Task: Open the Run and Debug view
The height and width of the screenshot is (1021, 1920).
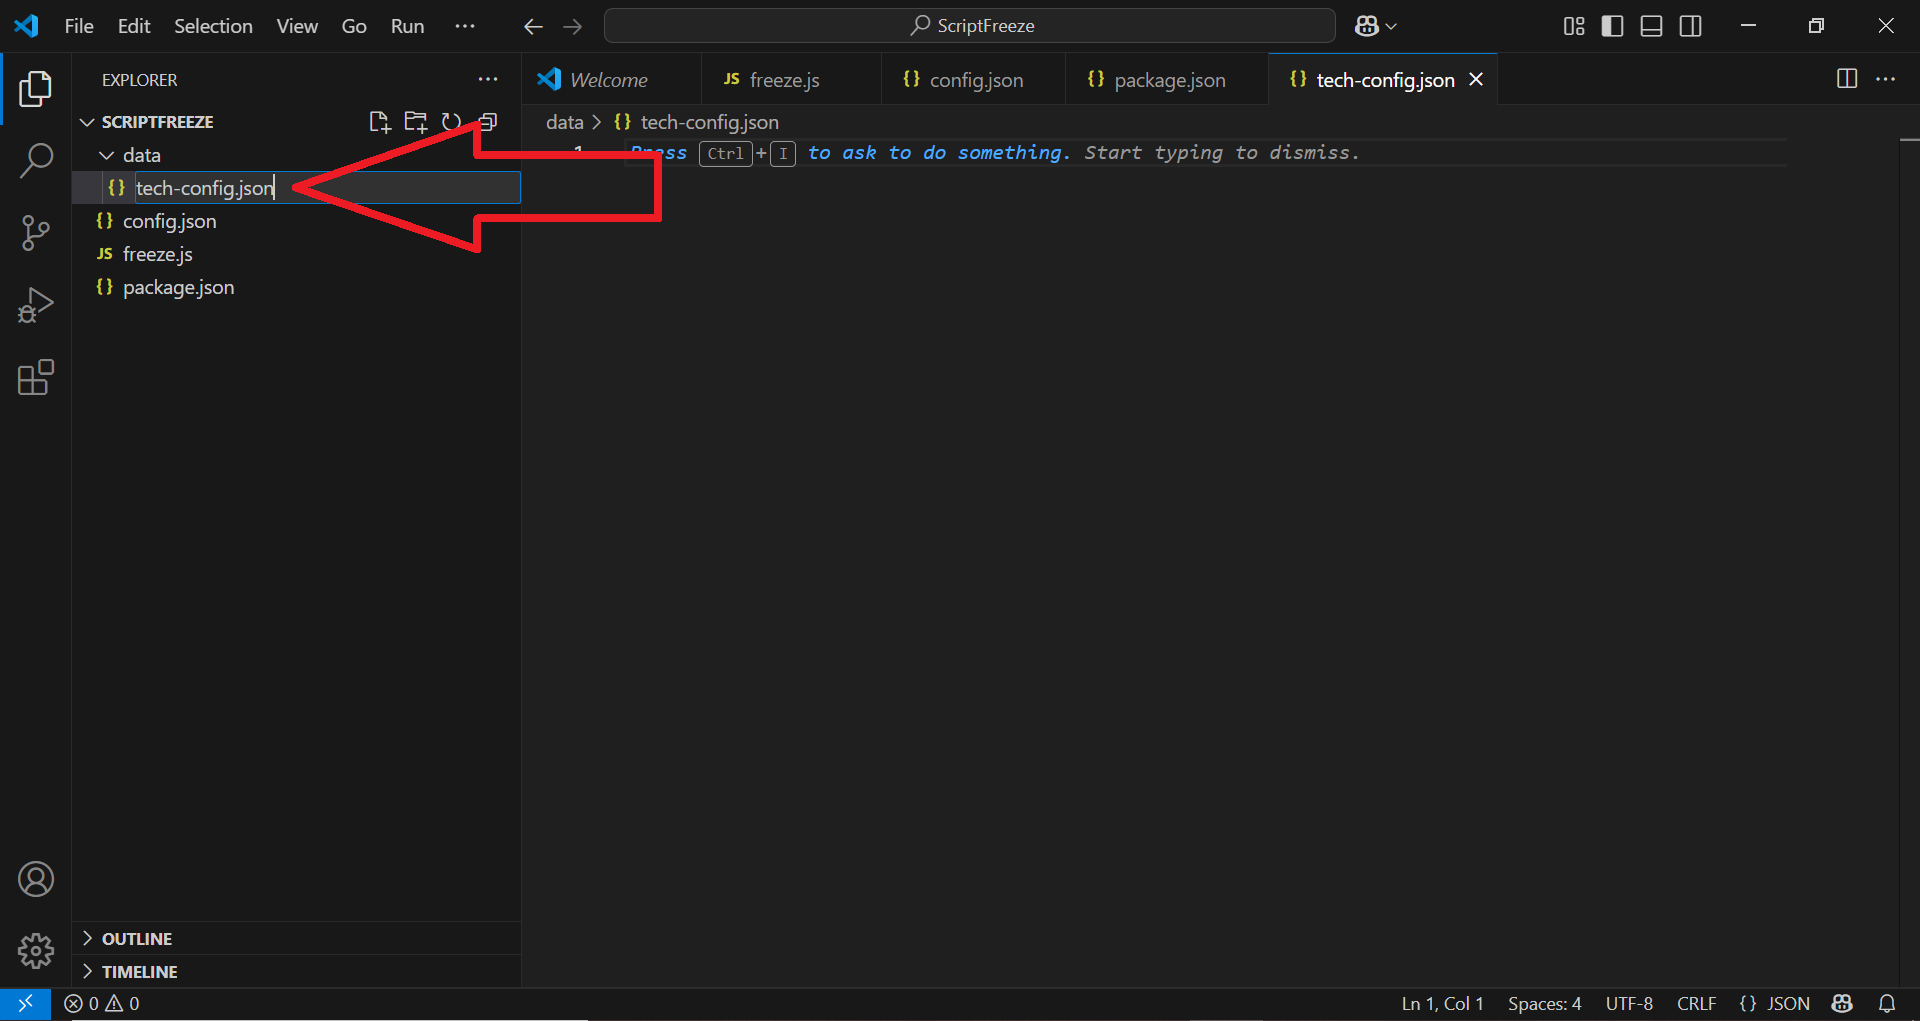Action: point(36,305)
